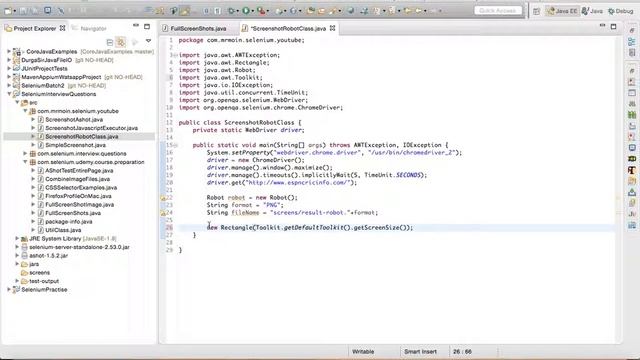The width and height of the screenshot is (640, 360).
Task: Expand the CoreJavaExamples project
Action: [x=9, y=51]
